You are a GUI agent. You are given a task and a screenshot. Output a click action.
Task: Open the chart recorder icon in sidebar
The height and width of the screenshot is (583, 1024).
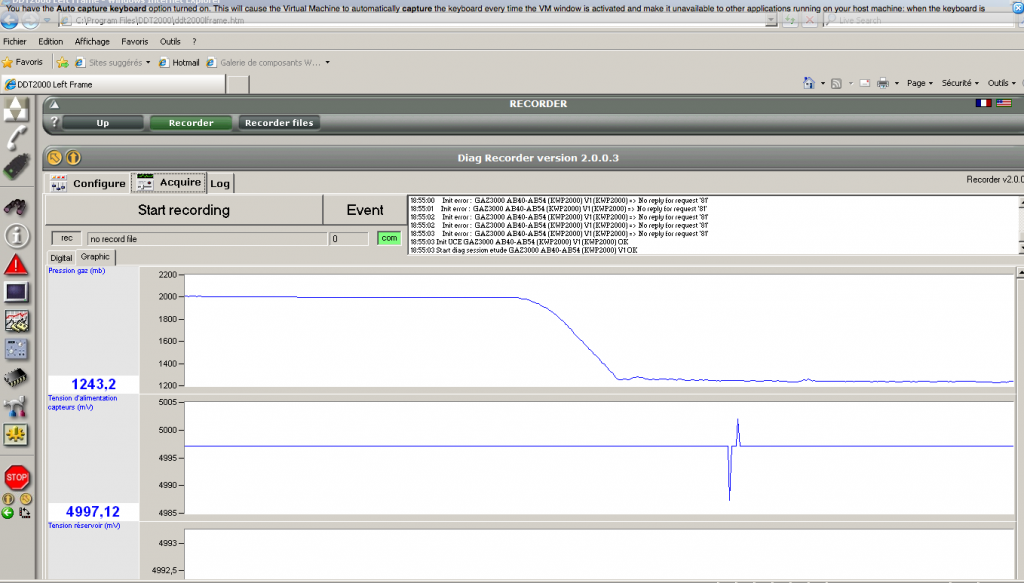[x=16, y=321]
